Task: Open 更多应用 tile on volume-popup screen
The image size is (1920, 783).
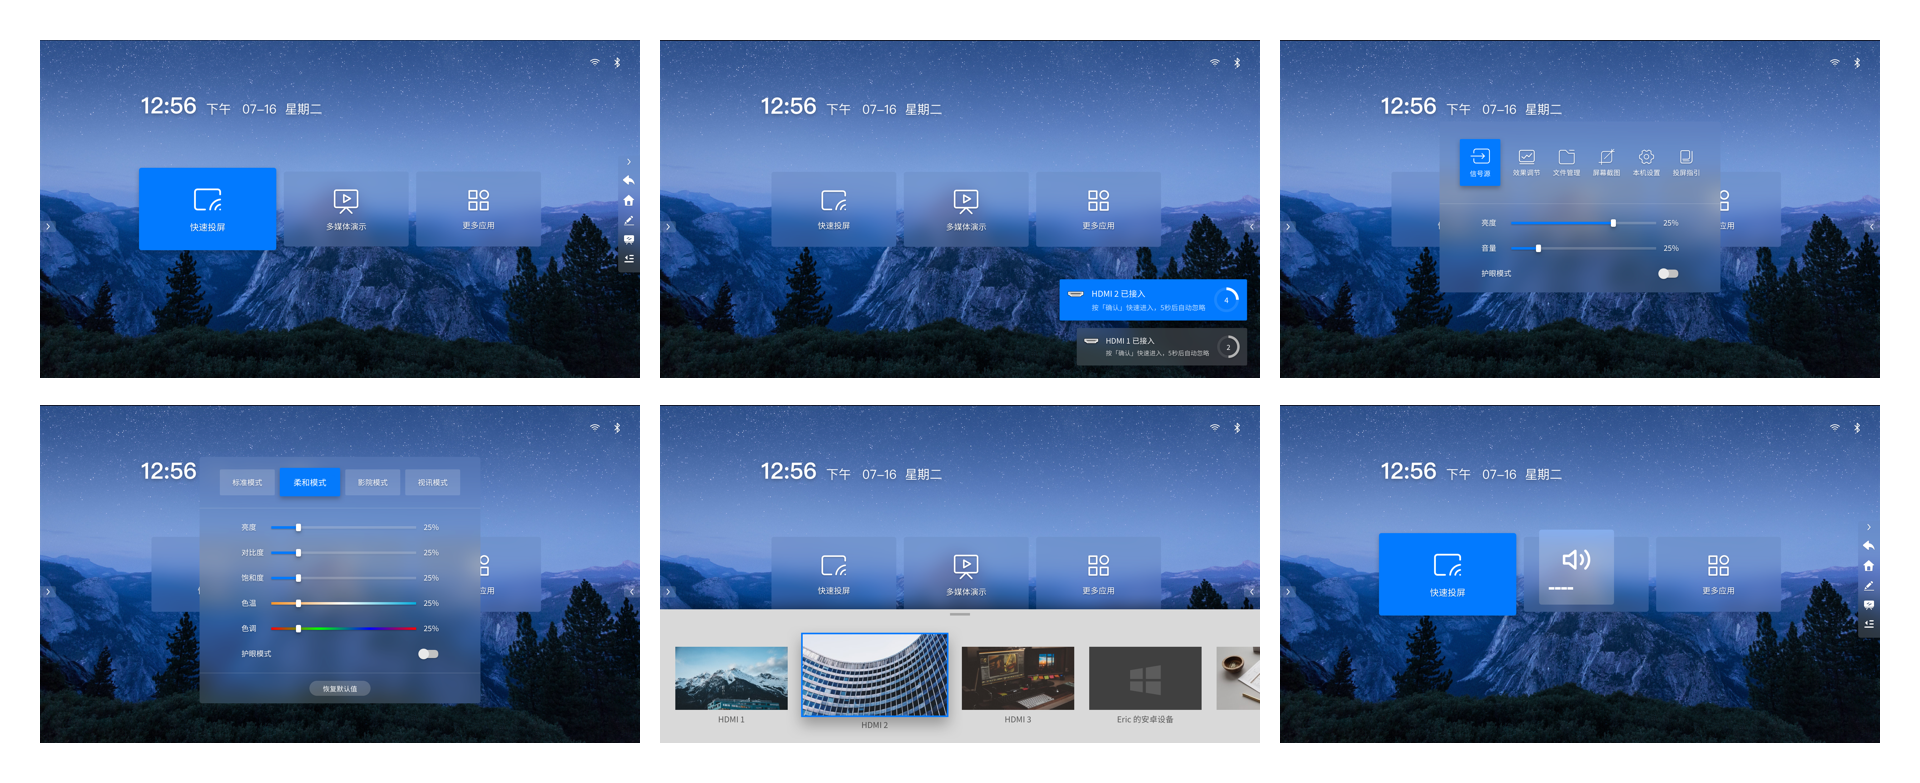Action: (1718, 574)
